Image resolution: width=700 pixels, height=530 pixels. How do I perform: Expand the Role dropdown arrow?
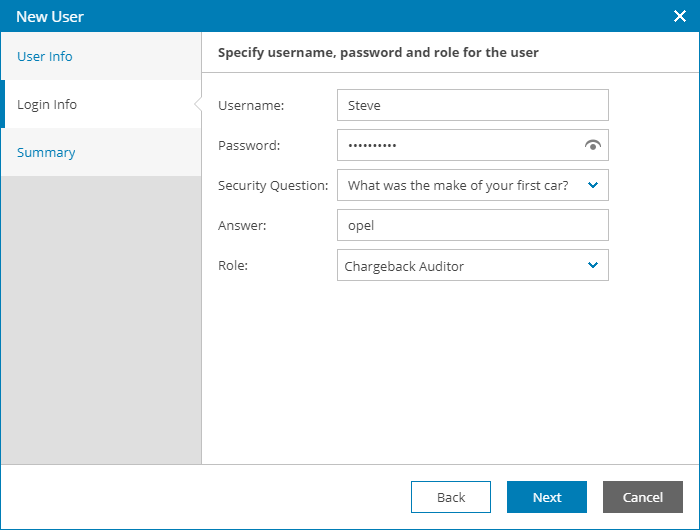click(x=593, y=265)
